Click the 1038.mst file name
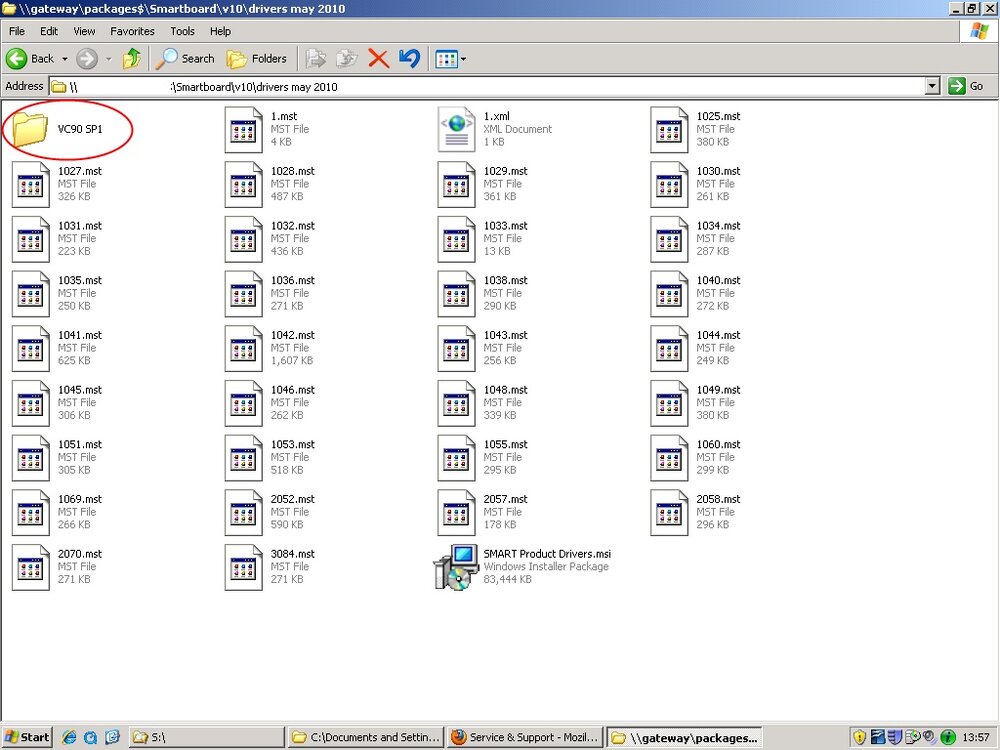The height and width of the screenshot is (750, 1000). coord(505,281)
